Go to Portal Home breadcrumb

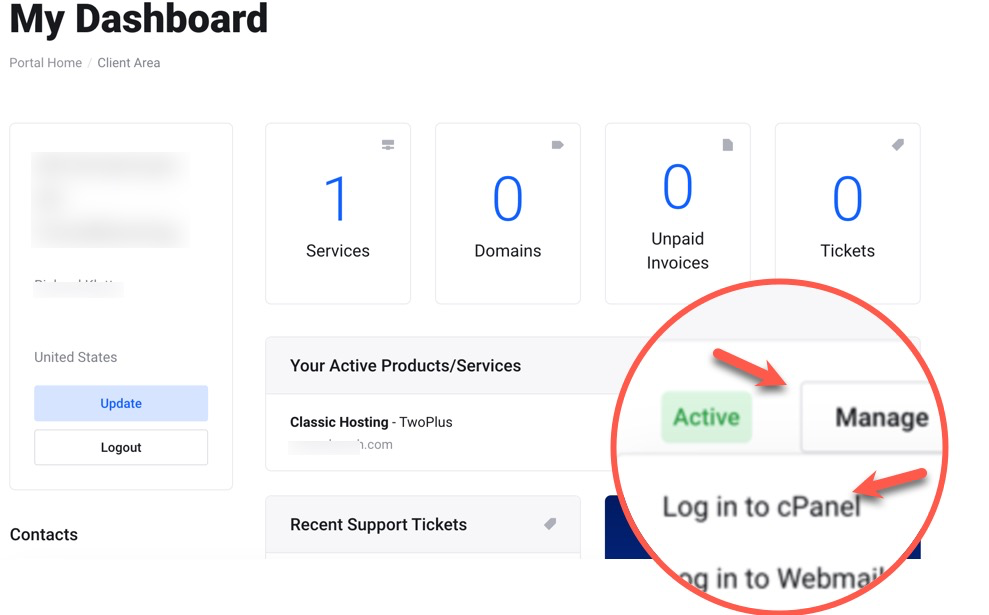tap(45, 63)
